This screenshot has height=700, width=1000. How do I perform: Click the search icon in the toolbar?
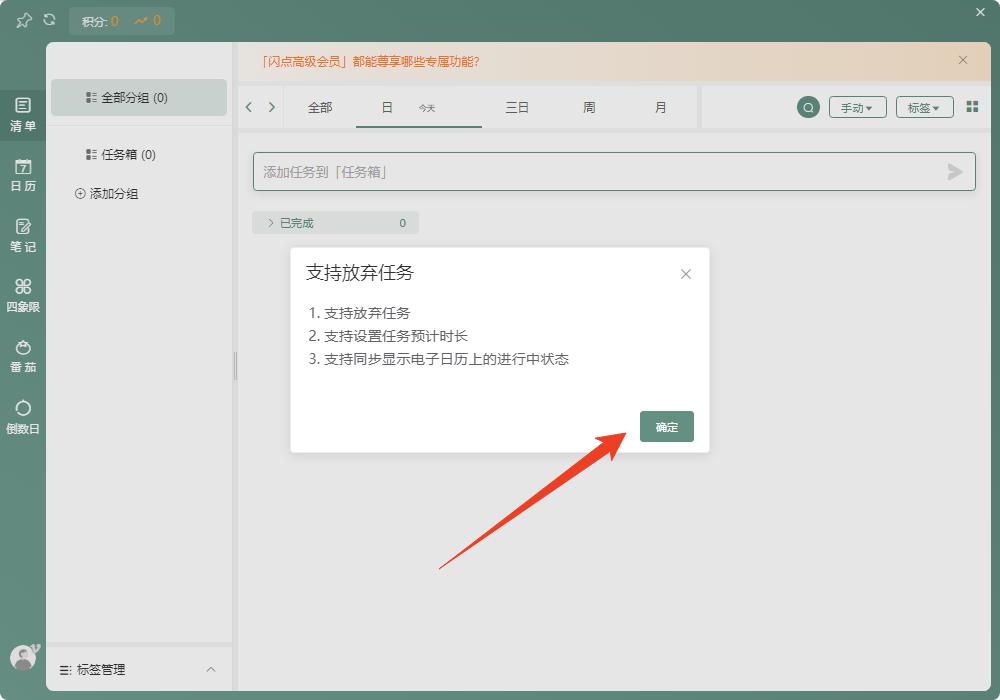click(808, 107)
